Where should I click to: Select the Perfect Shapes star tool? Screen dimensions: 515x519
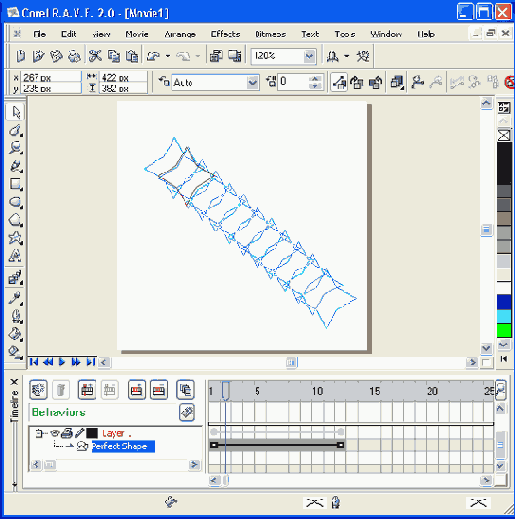(x=15, y=238)
